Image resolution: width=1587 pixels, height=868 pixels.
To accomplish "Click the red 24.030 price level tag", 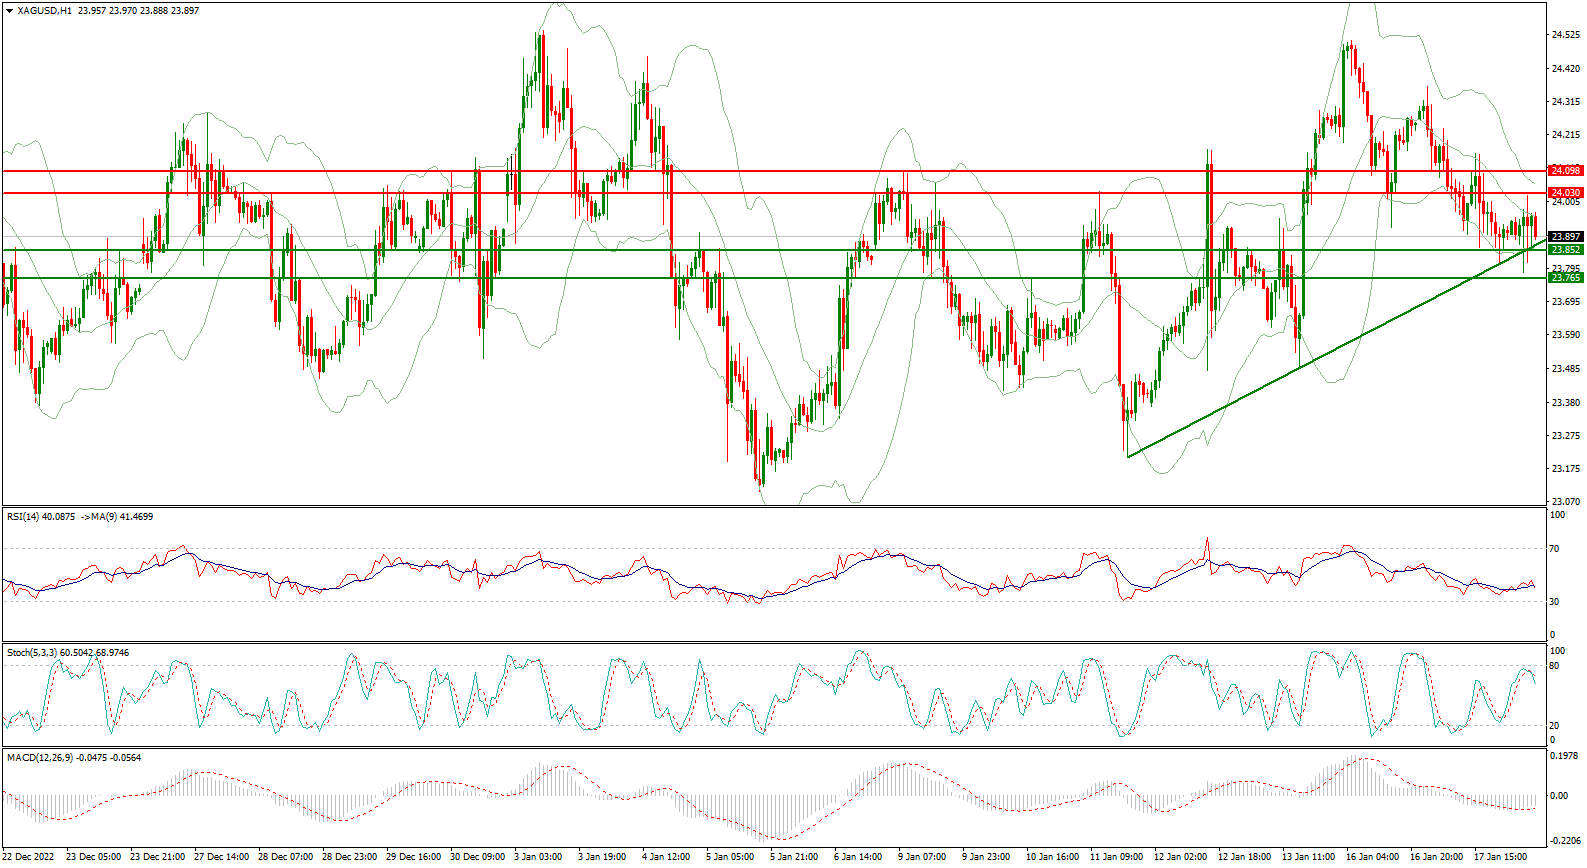I will 1565,193.
